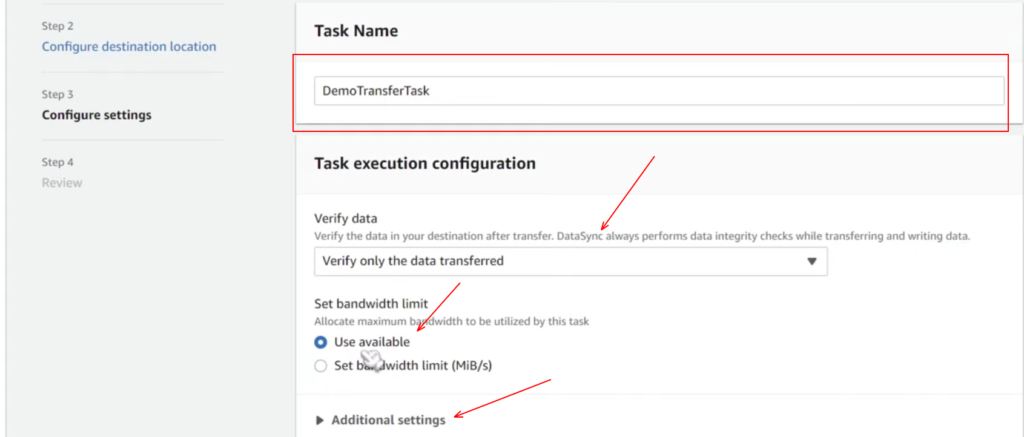1024x437 pixels.
Task: Click the Set bandwidth limit heading label
Action: pos(371,304)
